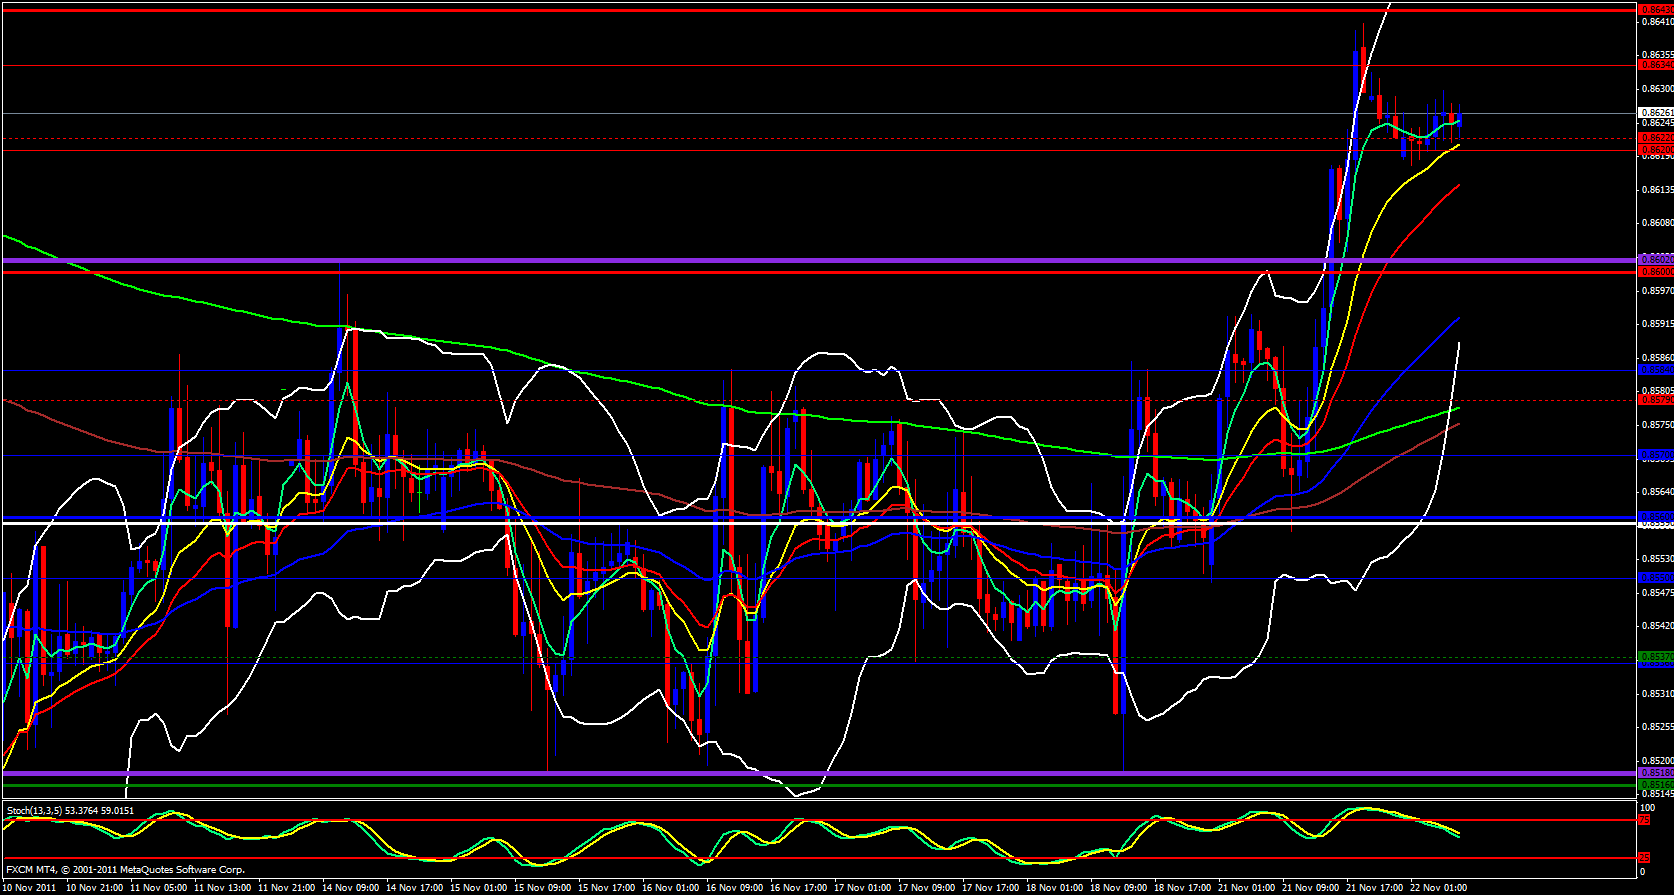Click the 10 Nov 2011 date label
Screen dimensions: 1674x895
click(30, 888)
